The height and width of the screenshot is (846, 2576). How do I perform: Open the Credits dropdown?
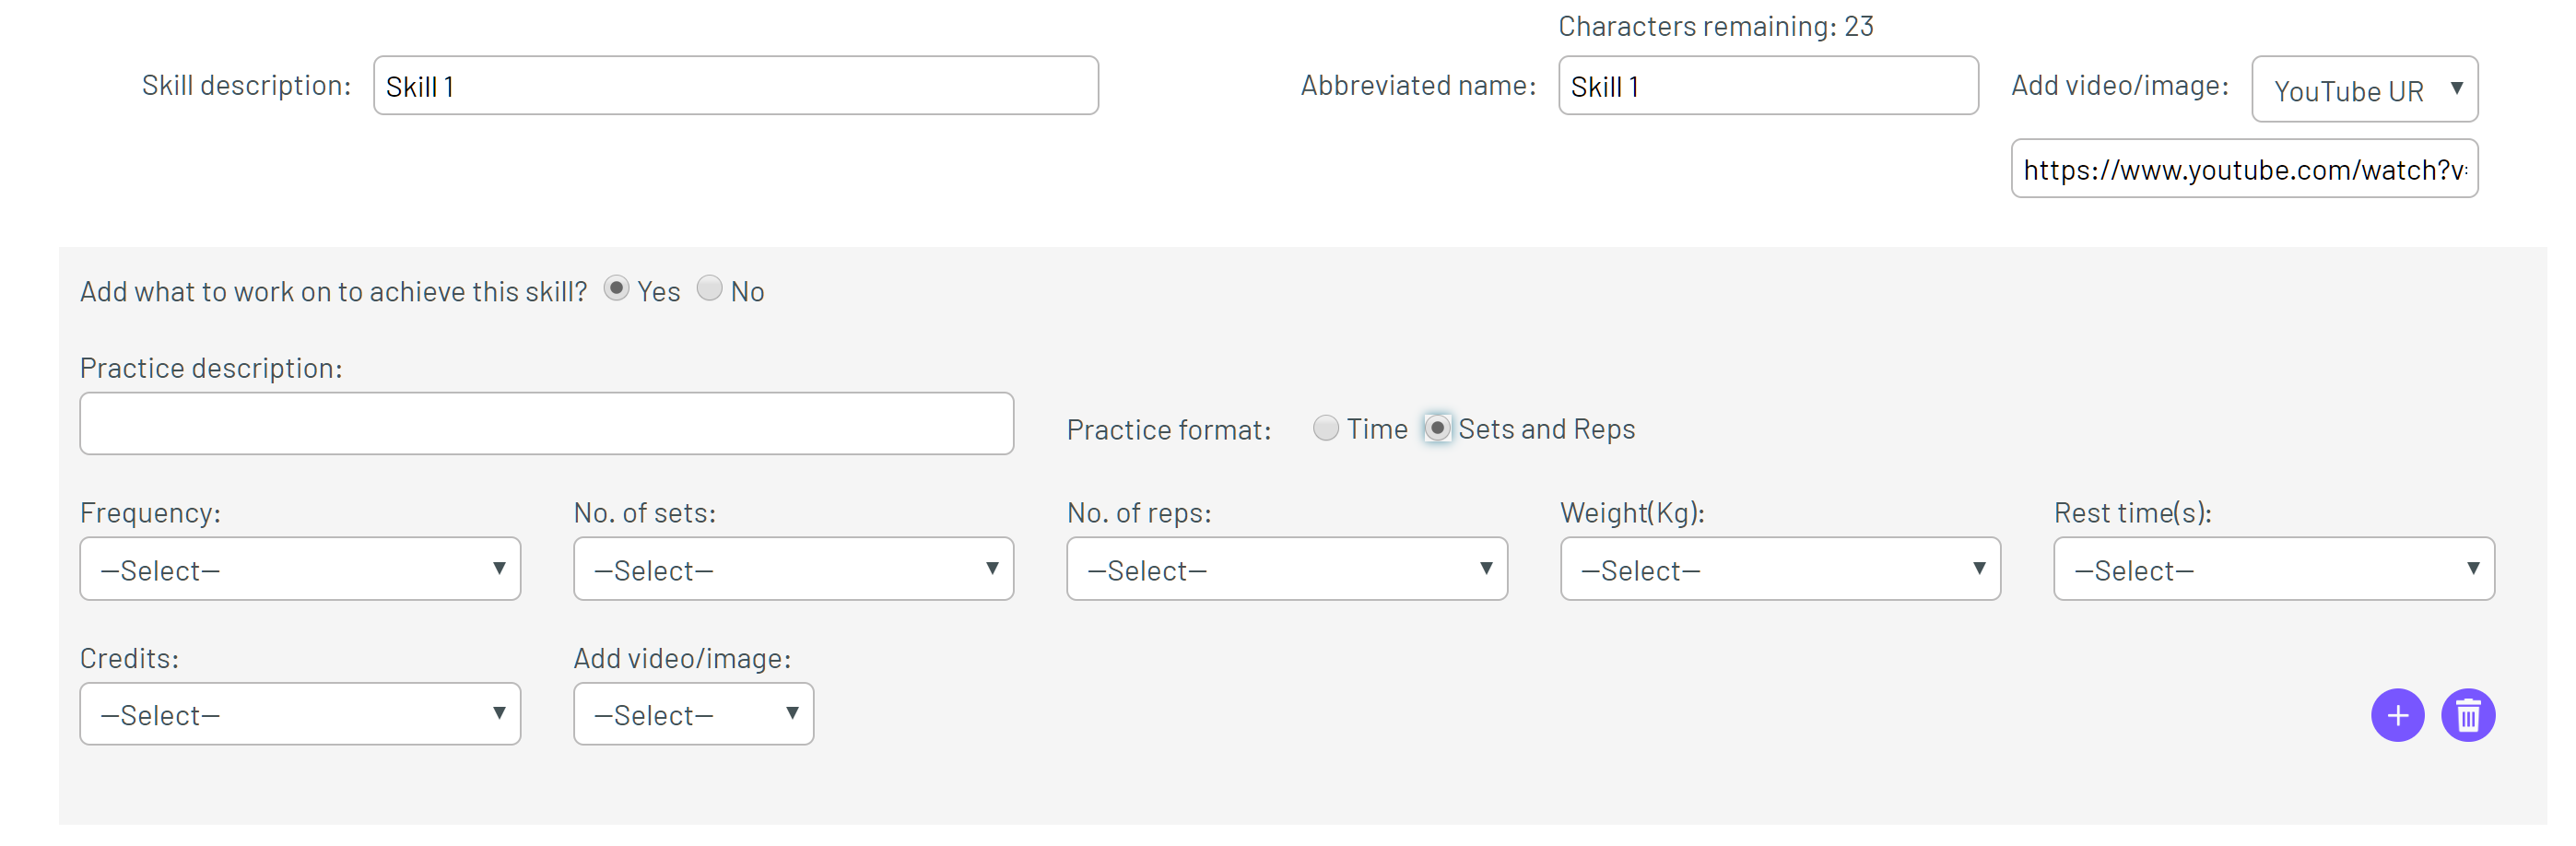point(300,714)
